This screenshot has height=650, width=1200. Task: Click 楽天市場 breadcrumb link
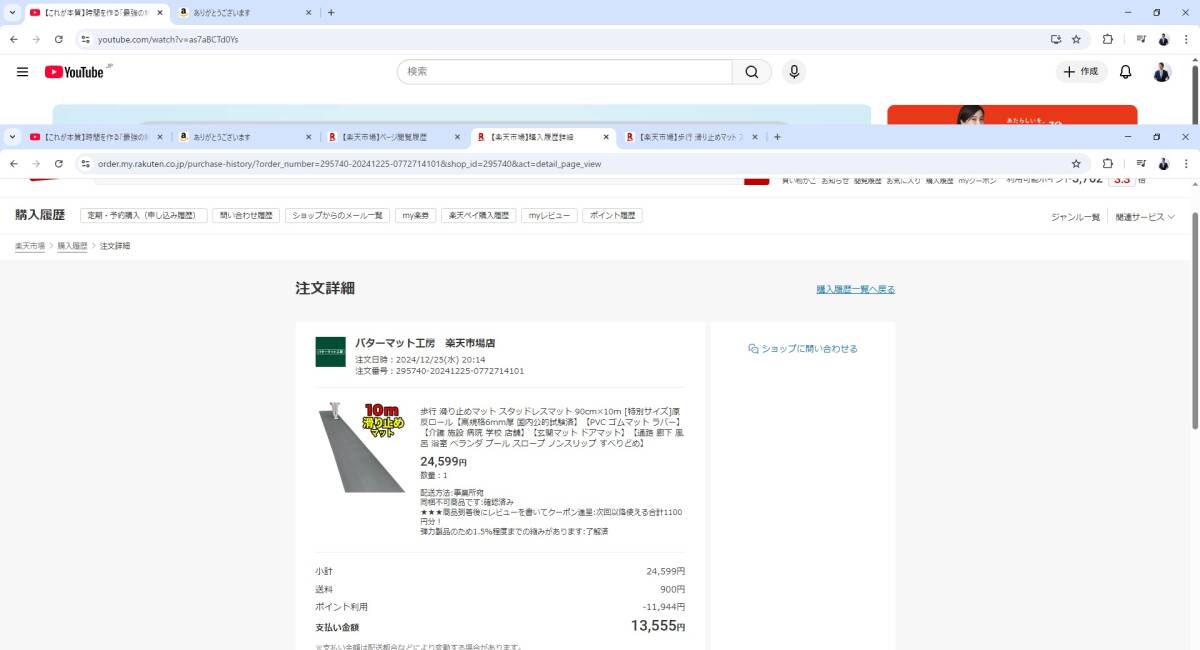pos(29,245)
